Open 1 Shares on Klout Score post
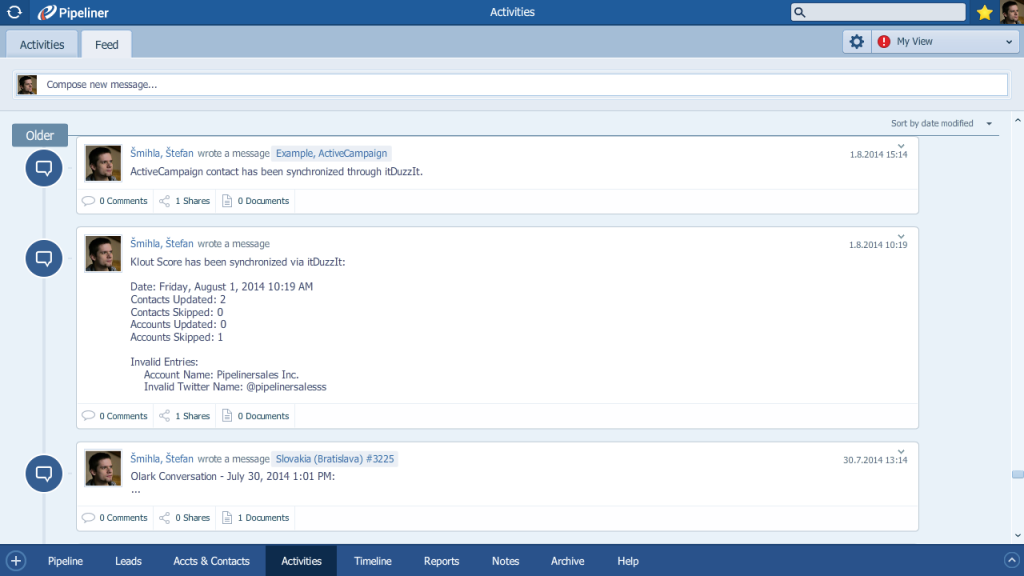Screen dimensions: 1024x576 185,416
